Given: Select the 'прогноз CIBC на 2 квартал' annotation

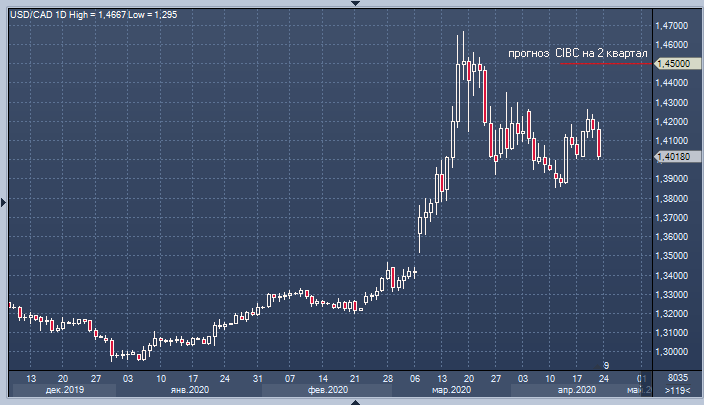Looking at the screenshot, I should pos(578,52).
